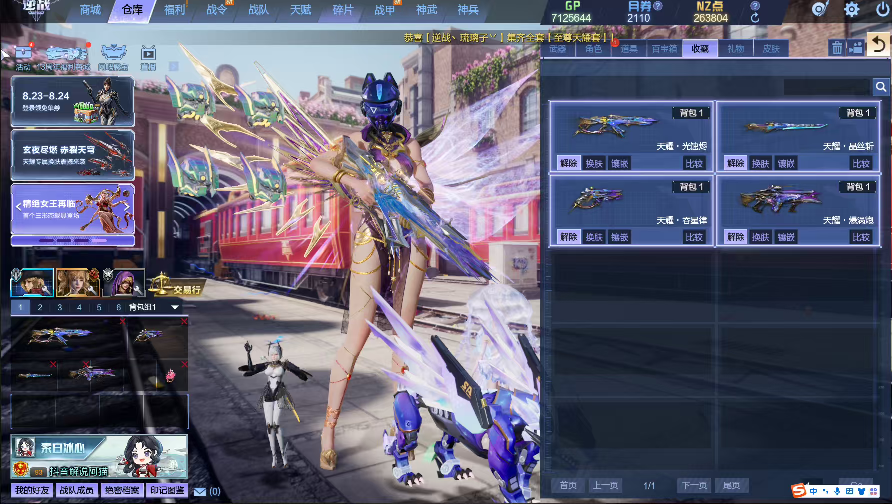Viewport: 892px width, 504px height.
Task: Select the first character portrait
Action: (x=32, y=283)
